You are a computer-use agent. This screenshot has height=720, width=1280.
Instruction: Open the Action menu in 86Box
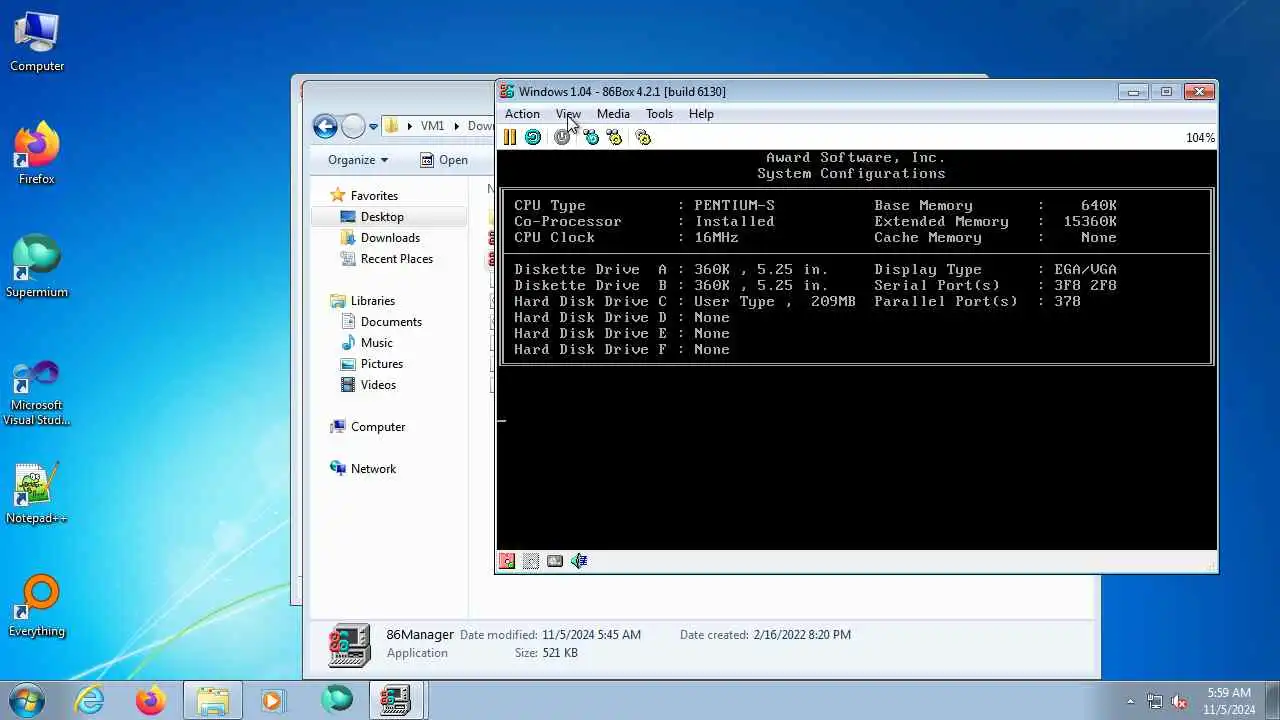[522, 114]
